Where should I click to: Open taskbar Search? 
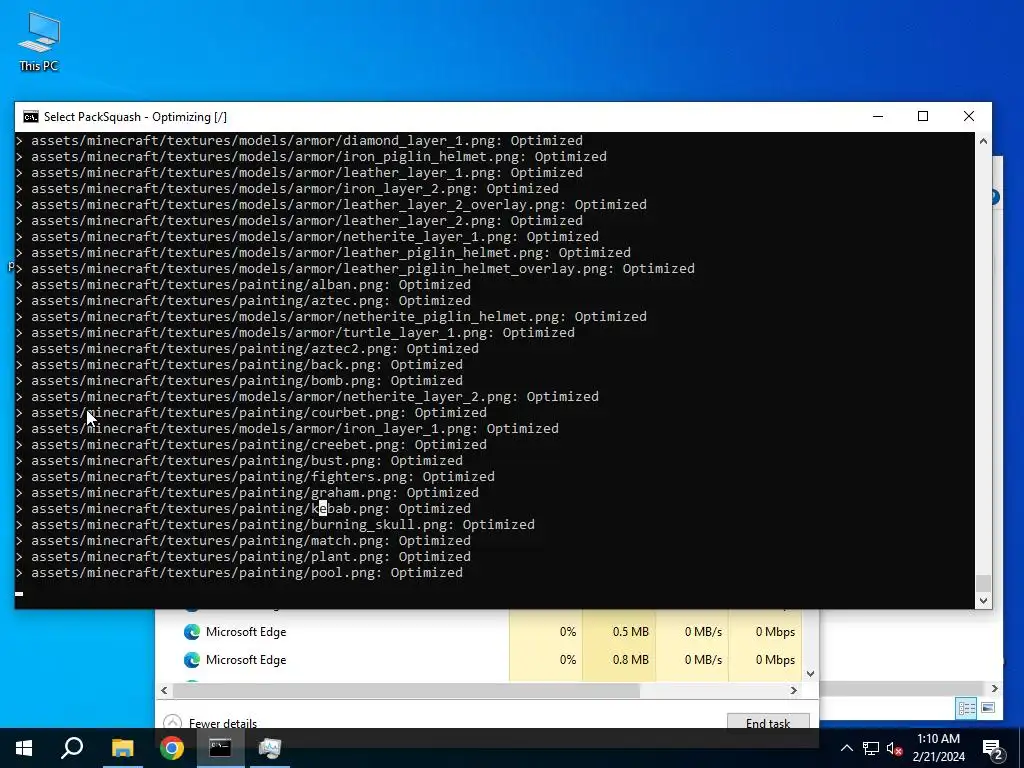pyautogui.click(x=72, y=748)
